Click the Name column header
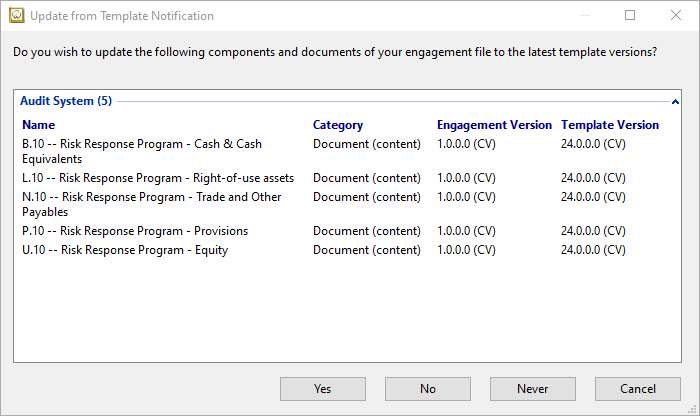 (38, 125)
